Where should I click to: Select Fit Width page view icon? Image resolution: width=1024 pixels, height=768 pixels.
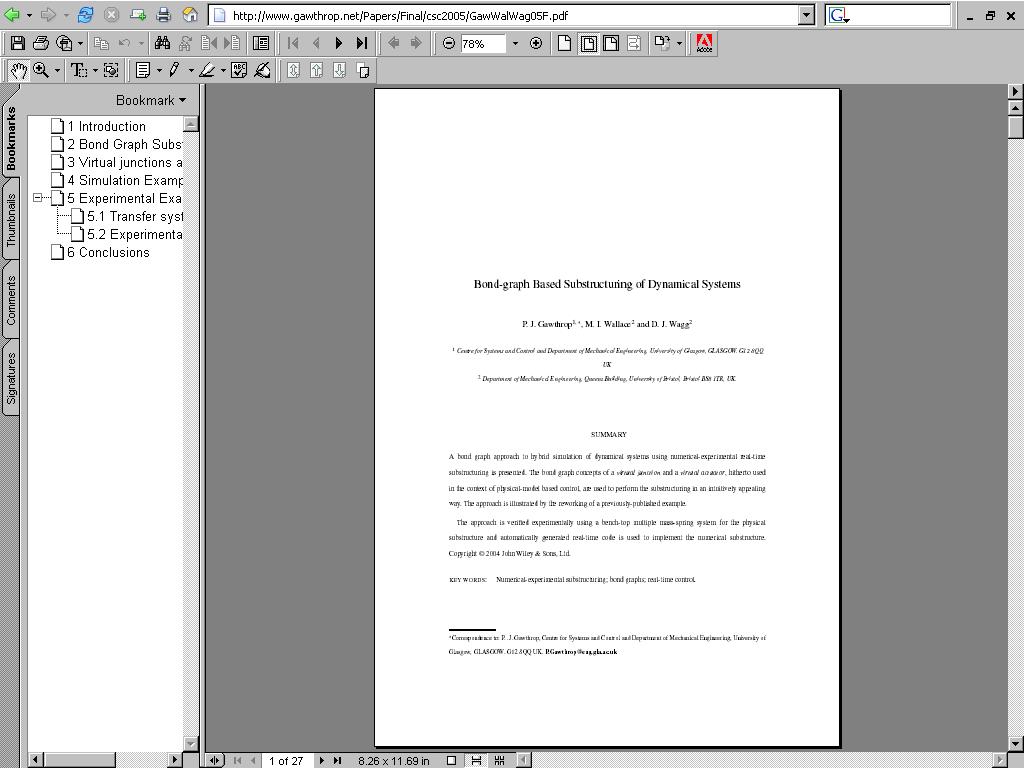point(611,44)
